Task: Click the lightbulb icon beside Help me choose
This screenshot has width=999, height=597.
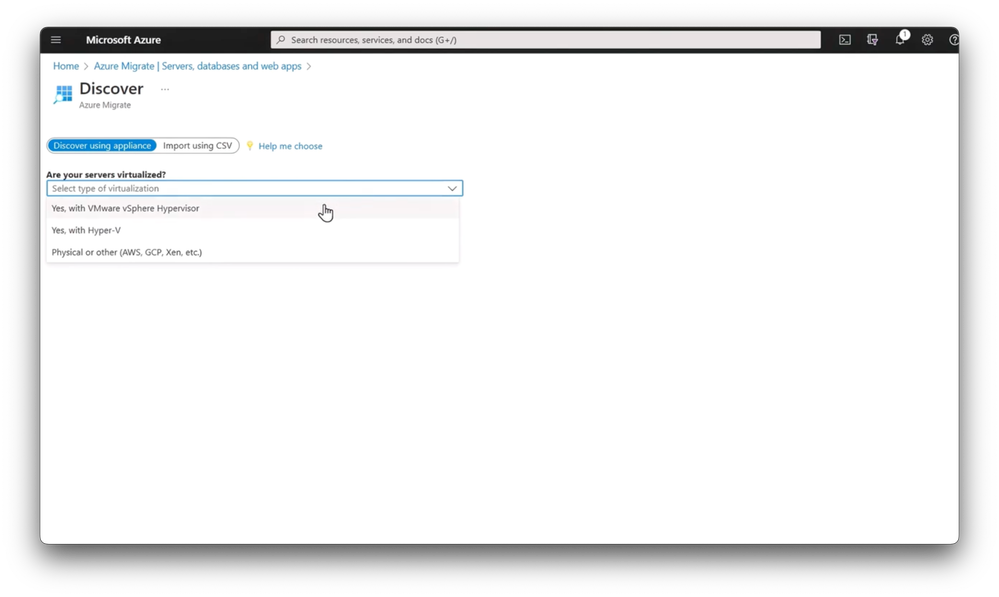Action: [x=250, y=146]
